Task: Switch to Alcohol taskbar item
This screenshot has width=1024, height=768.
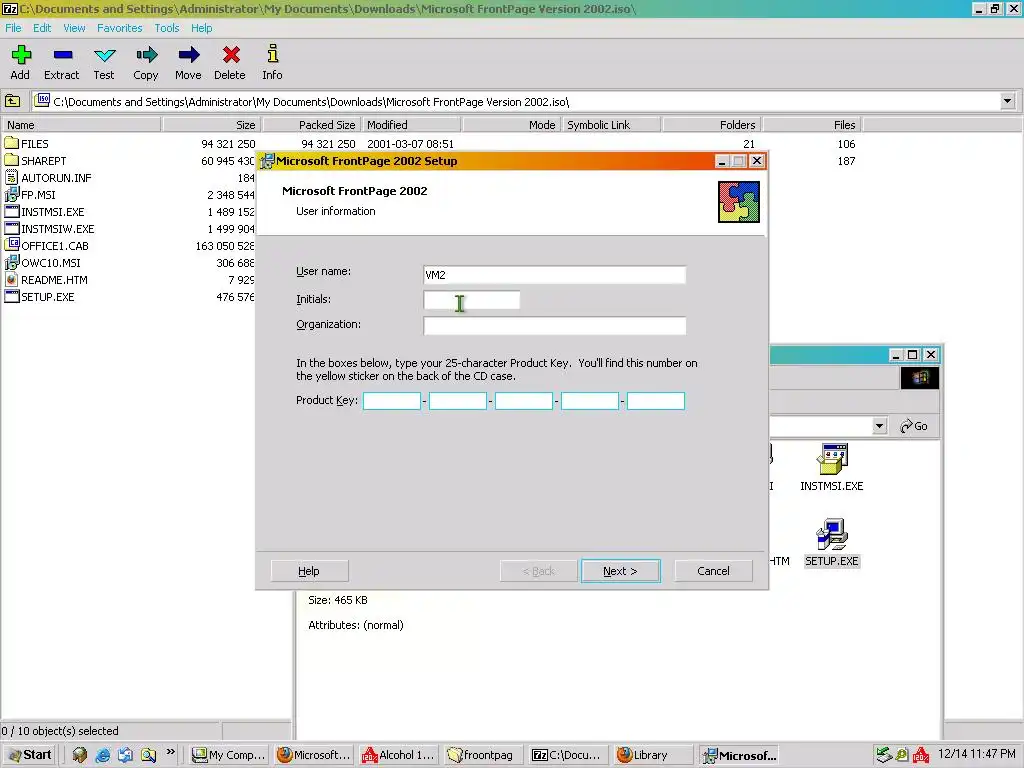Action: pos(398,755)
